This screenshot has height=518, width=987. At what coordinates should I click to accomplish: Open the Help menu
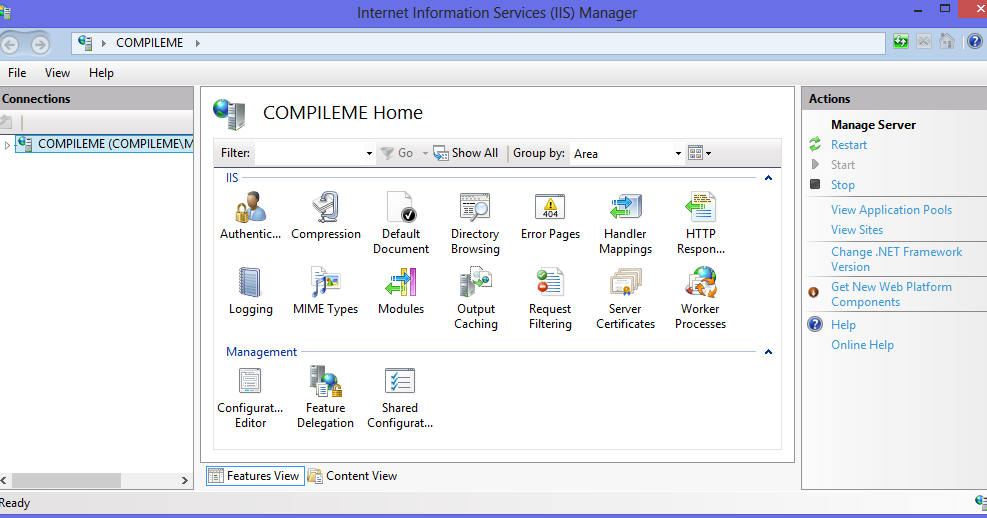click(x=101, y=73)
